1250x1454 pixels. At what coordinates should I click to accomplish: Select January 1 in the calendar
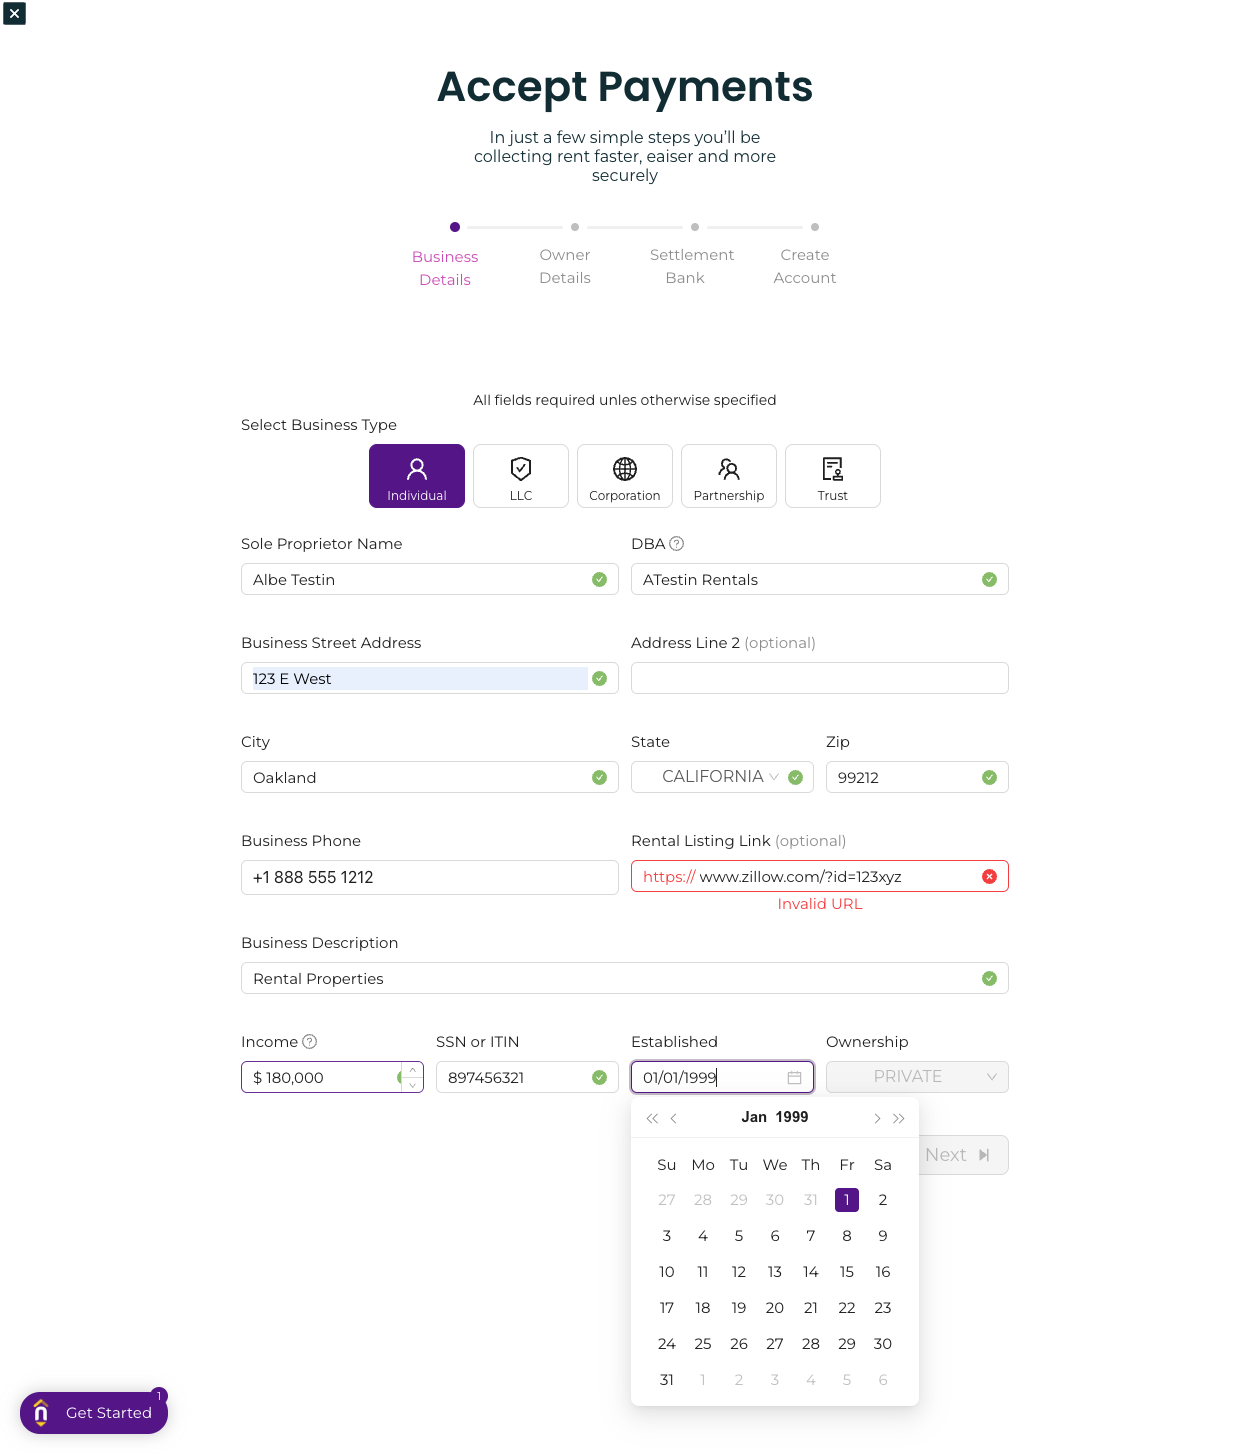tap(847, 1200)
